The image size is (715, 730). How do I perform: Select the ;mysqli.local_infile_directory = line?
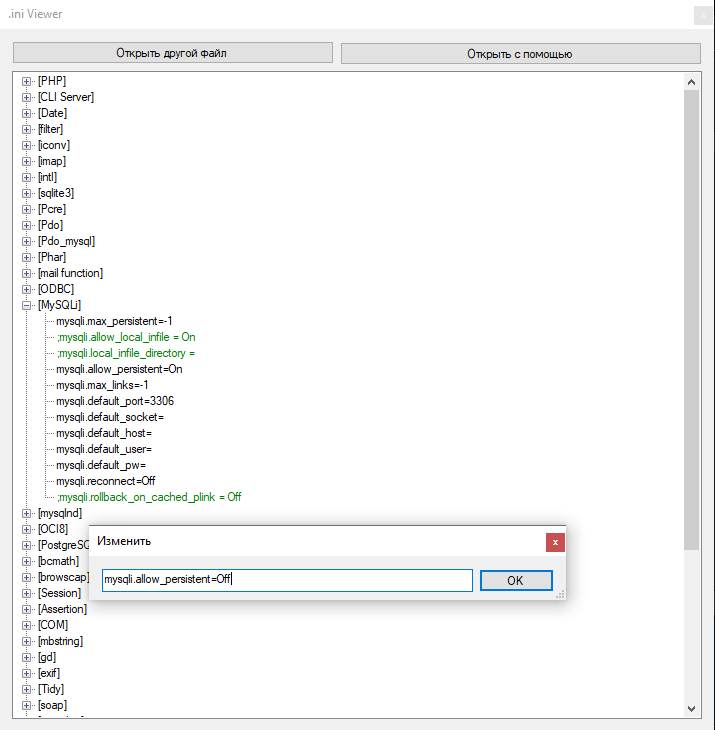pos(126,353)
